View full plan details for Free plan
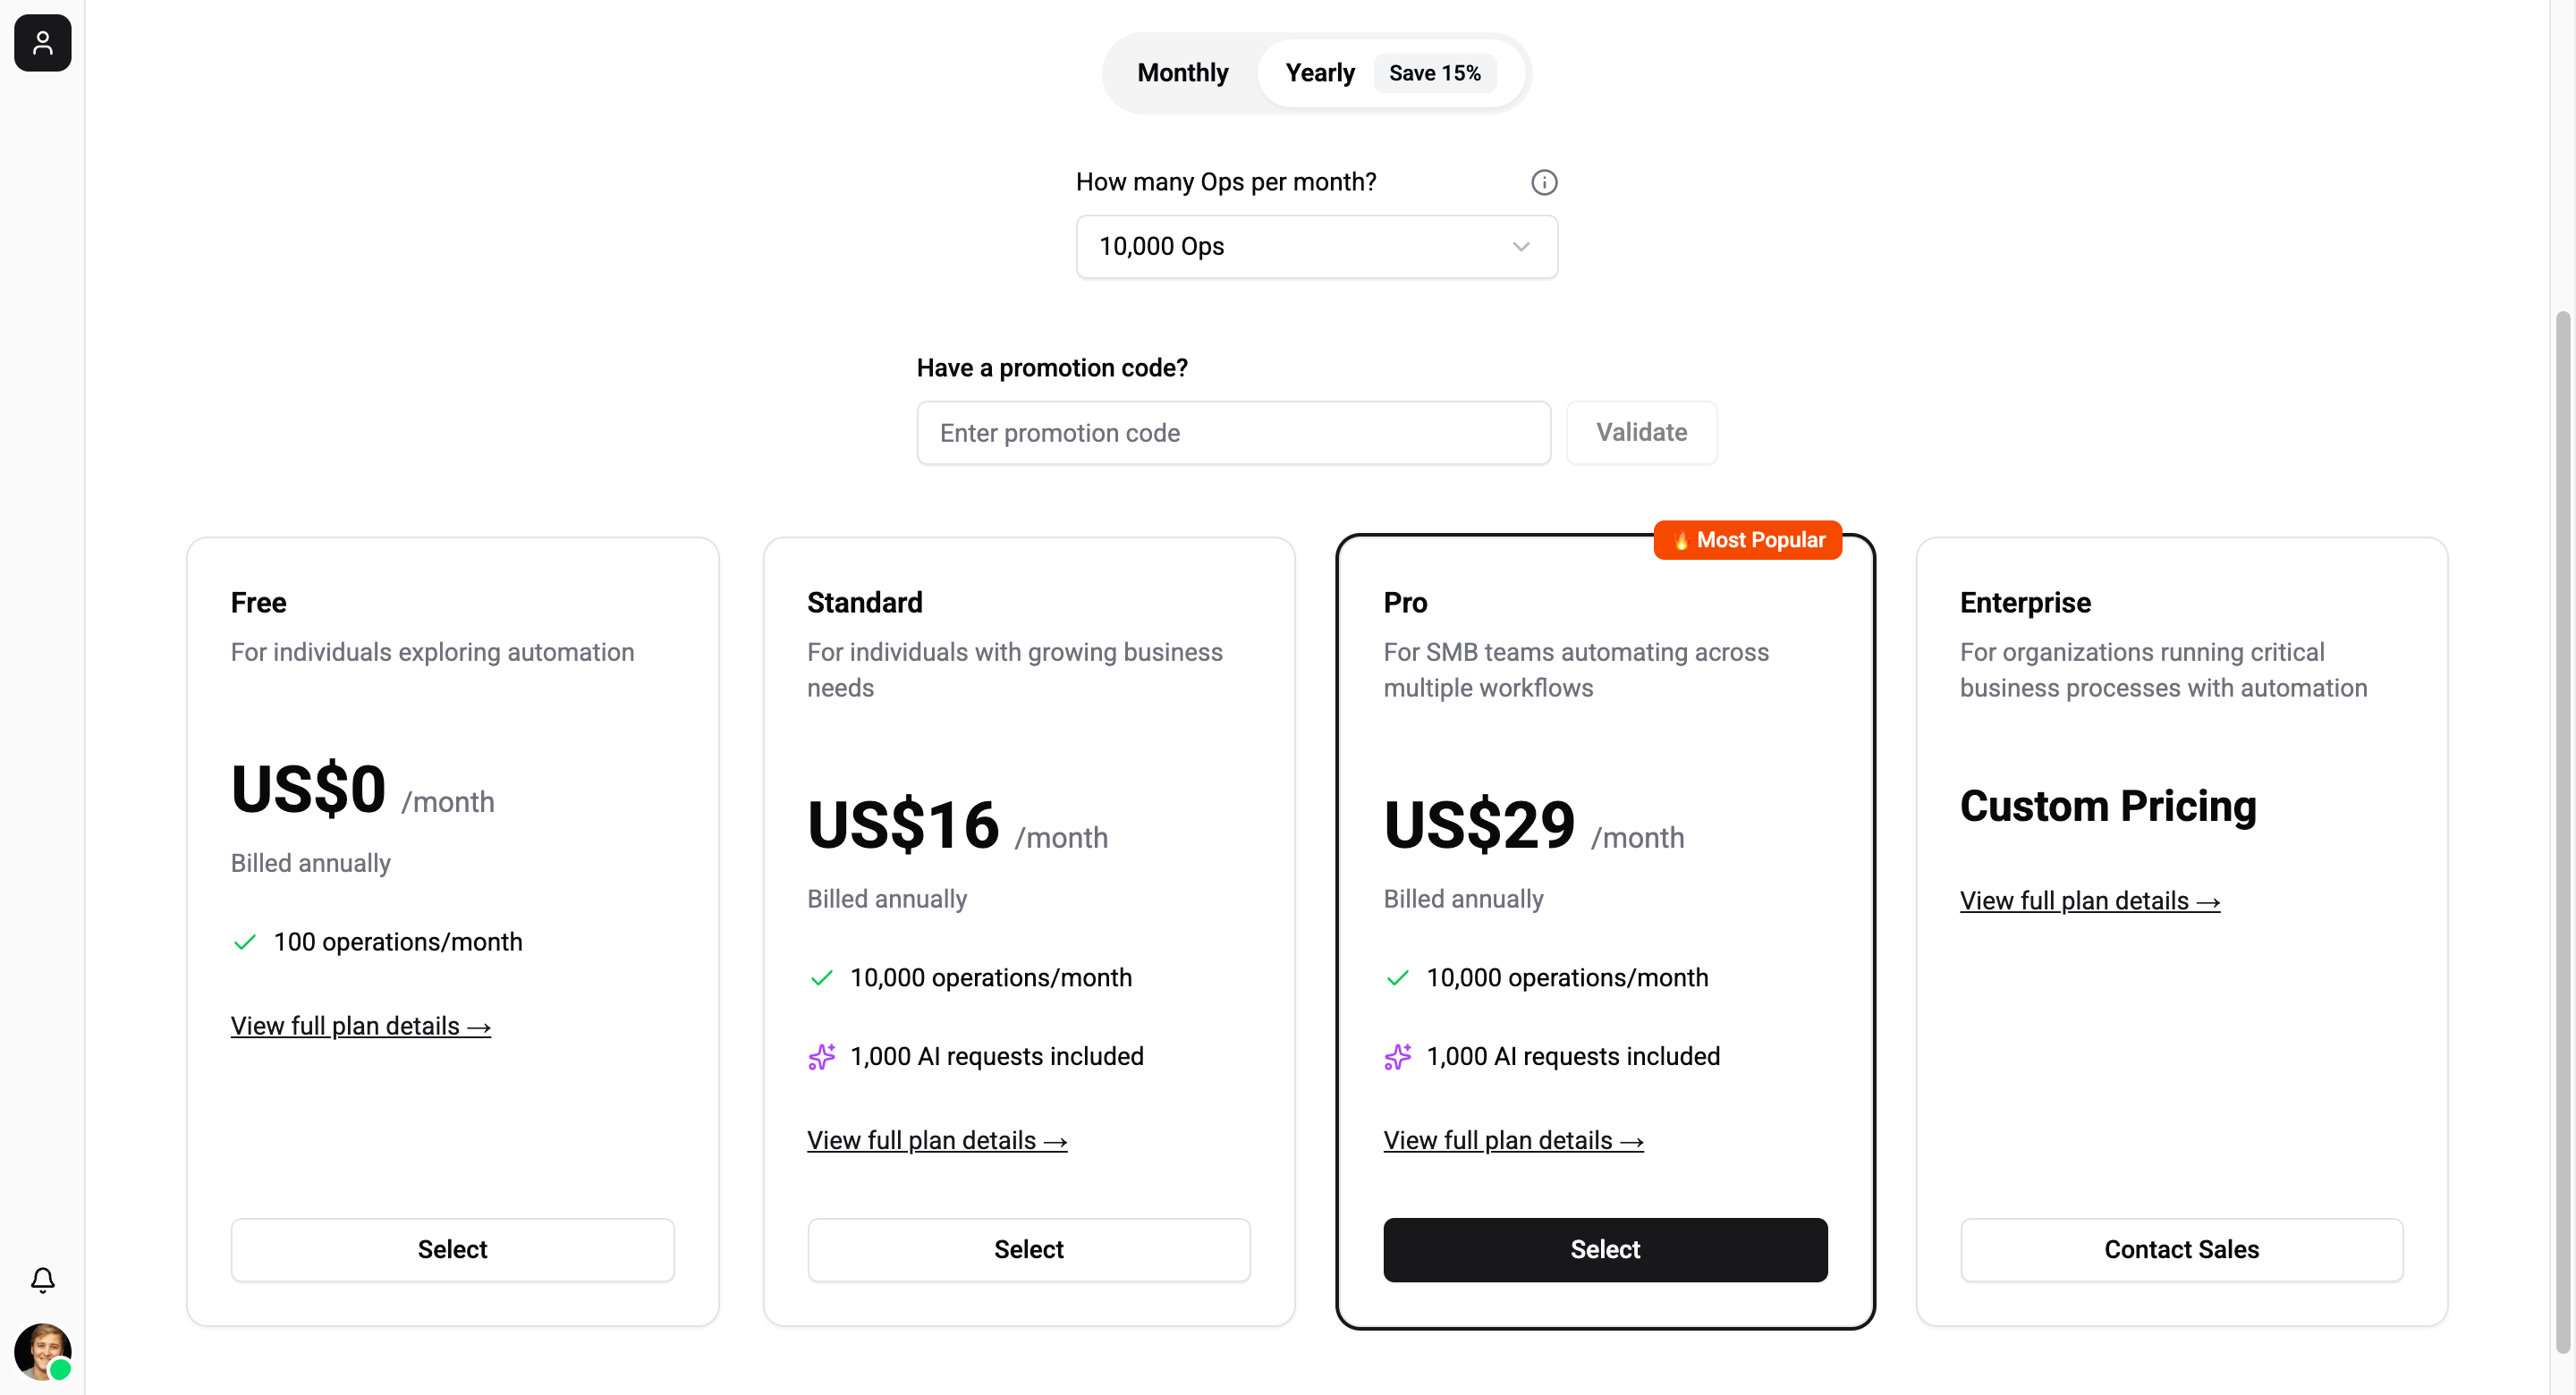Screen dimensions: 2576x1395 point(360,1026)
